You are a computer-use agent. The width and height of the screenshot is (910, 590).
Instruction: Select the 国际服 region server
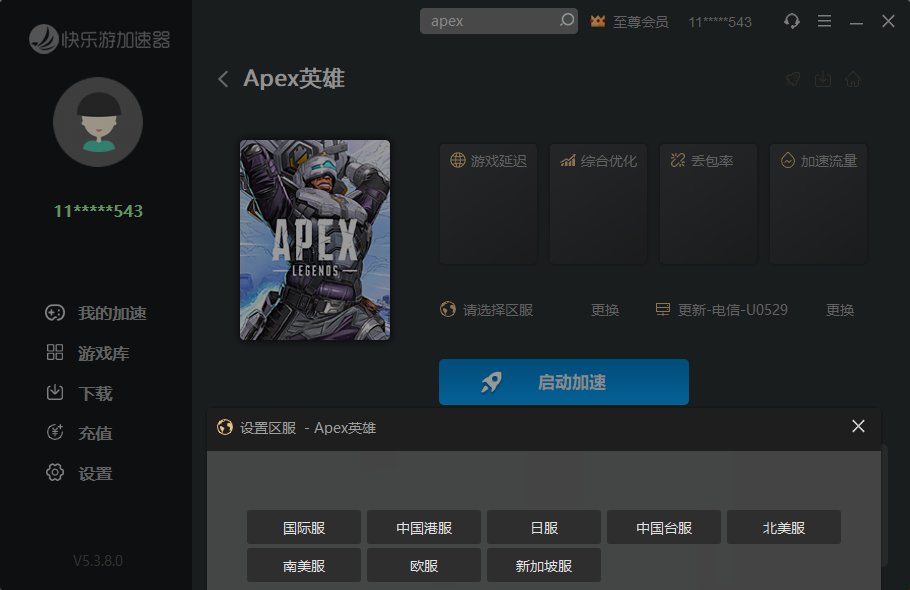304,528
